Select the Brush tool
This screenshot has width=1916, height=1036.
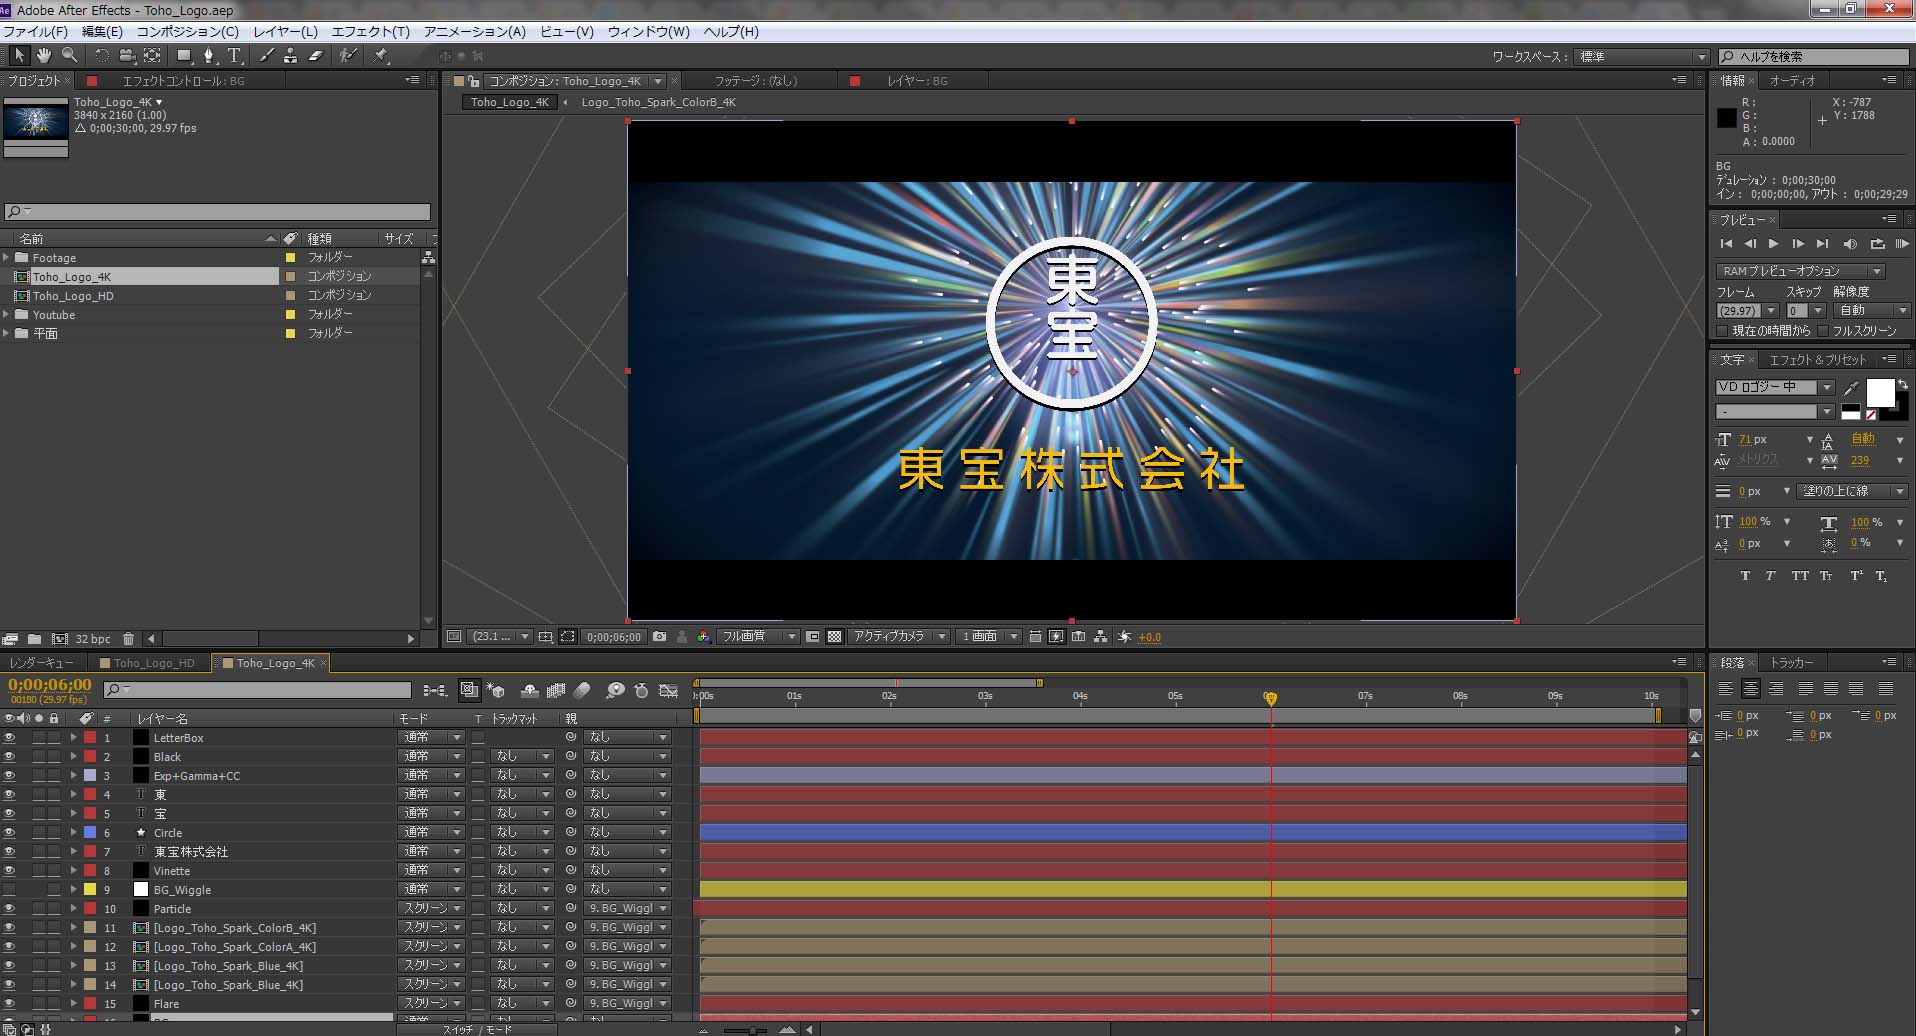click(266, 56)
